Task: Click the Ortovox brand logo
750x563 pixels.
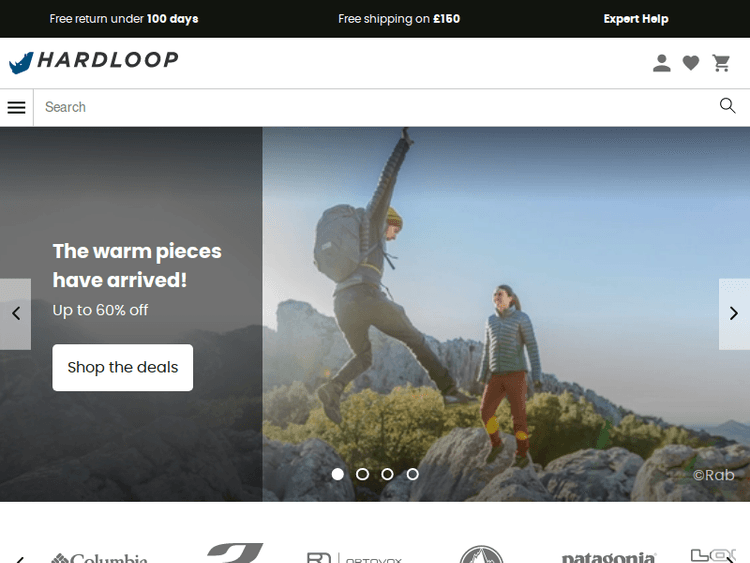Action: pyautogui.click(x=354, y=556)
